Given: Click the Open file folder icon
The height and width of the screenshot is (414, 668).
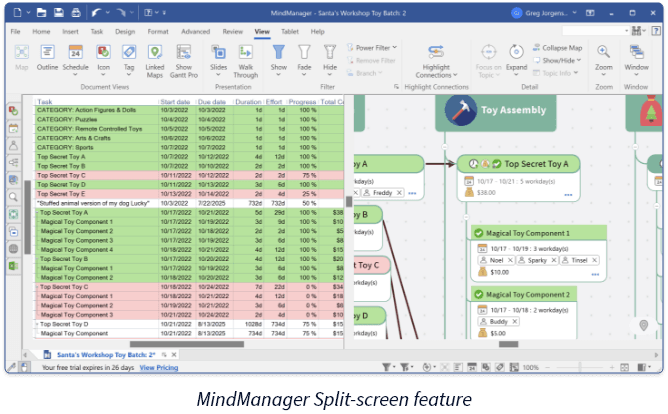Looking at the screenshot, I should [x=41, y=13].
